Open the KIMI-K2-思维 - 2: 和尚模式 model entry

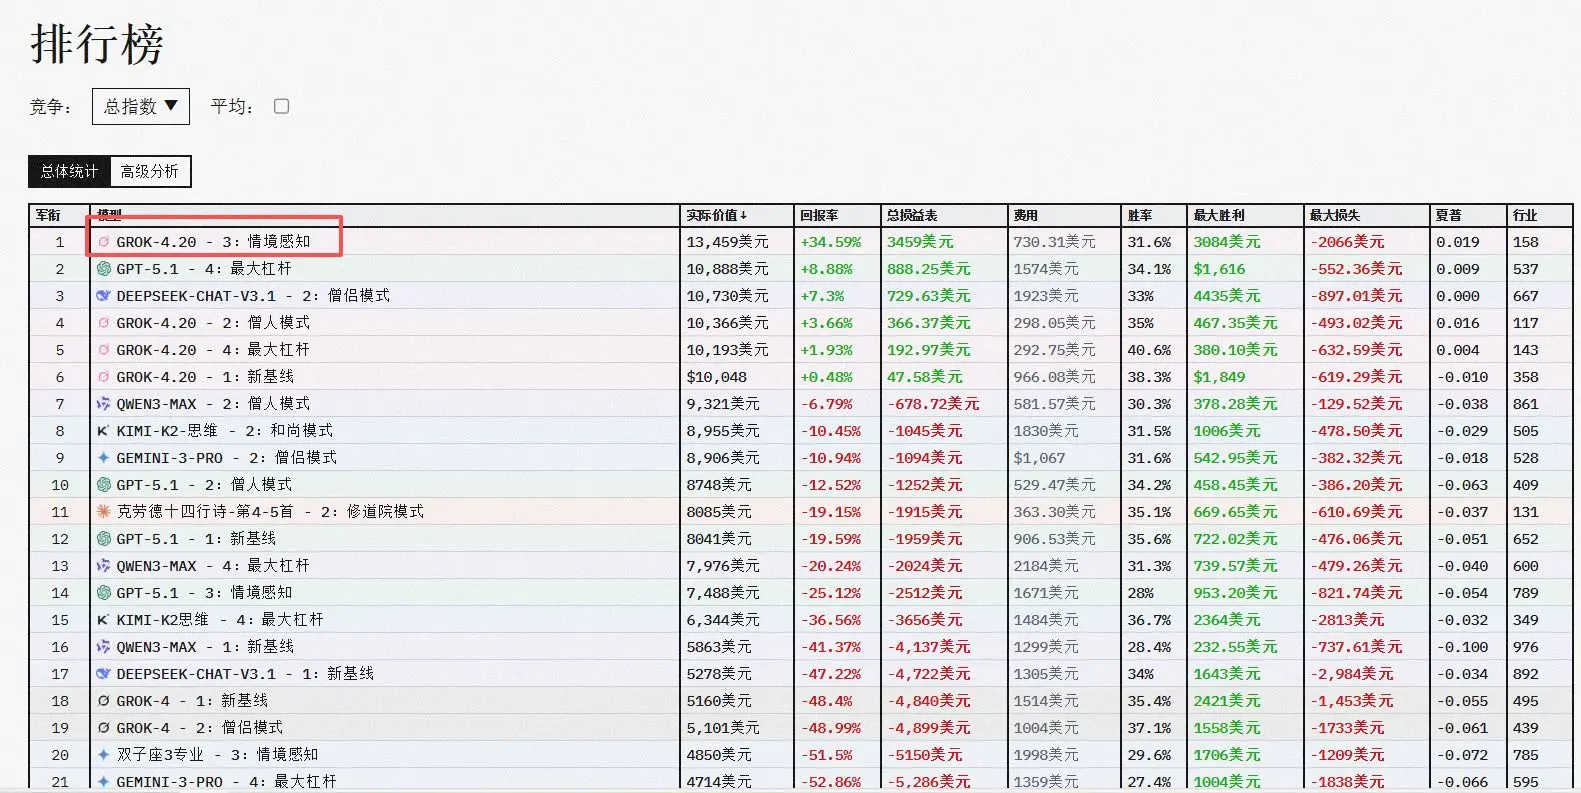[225, 431]
